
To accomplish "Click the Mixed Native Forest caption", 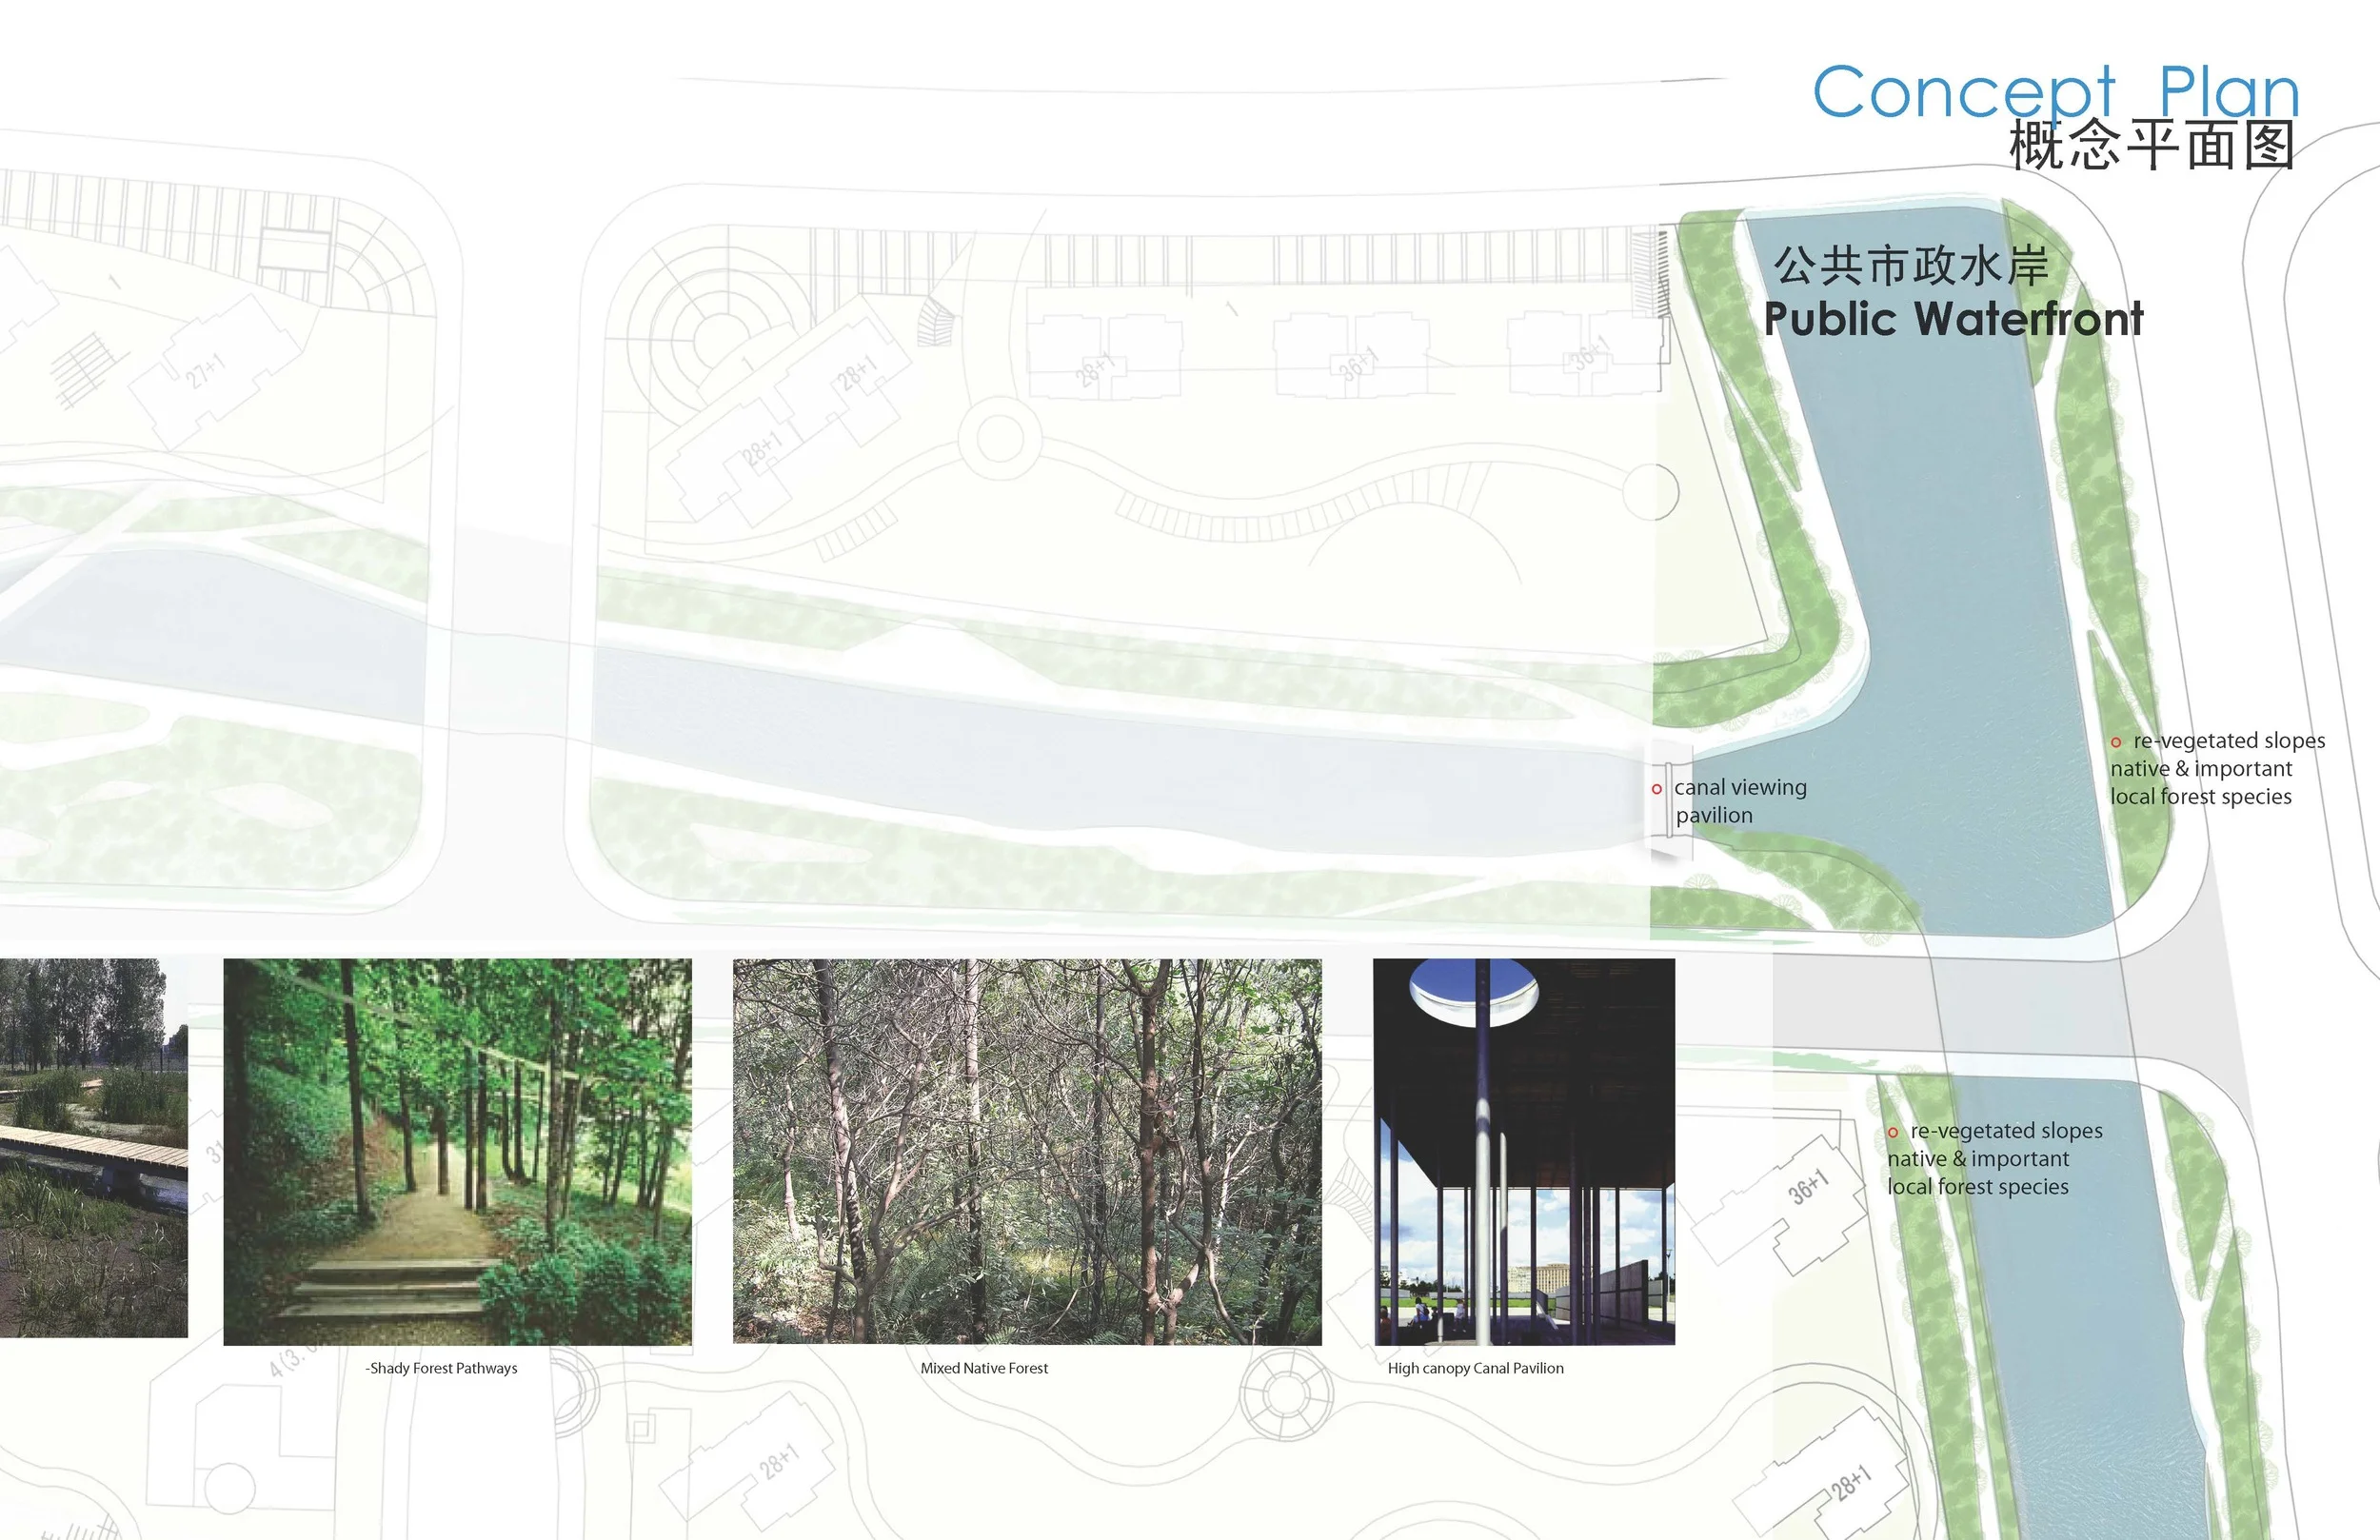I will 984,1368.
